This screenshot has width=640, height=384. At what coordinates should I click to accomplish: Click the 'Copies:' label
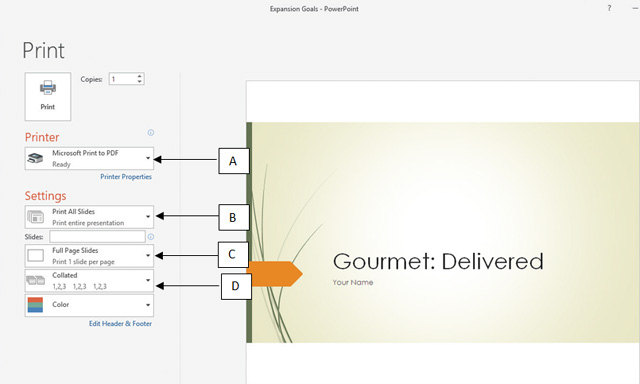click(91, 79)
